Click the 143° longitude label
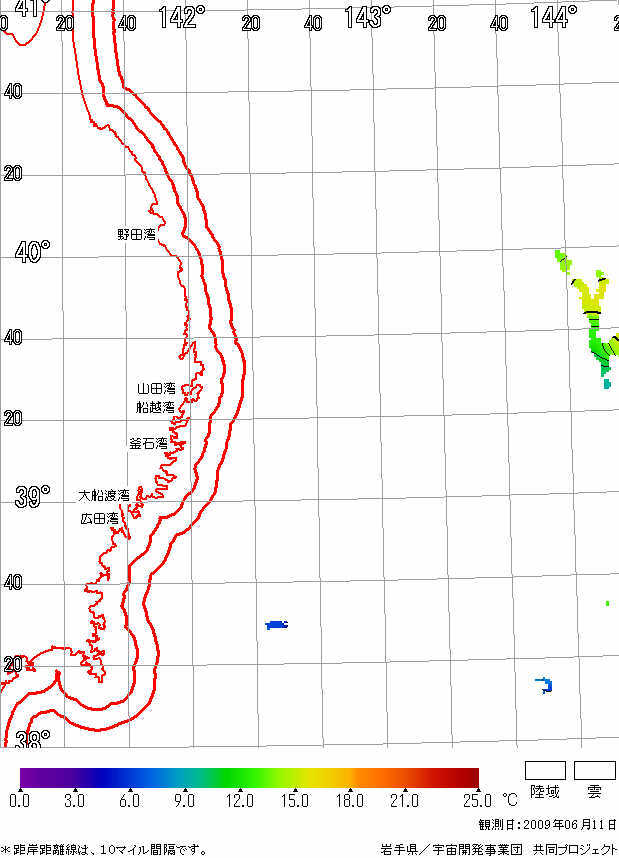This screenshot has height=858, width=619. pyautogui.click(x=368, y=17)
